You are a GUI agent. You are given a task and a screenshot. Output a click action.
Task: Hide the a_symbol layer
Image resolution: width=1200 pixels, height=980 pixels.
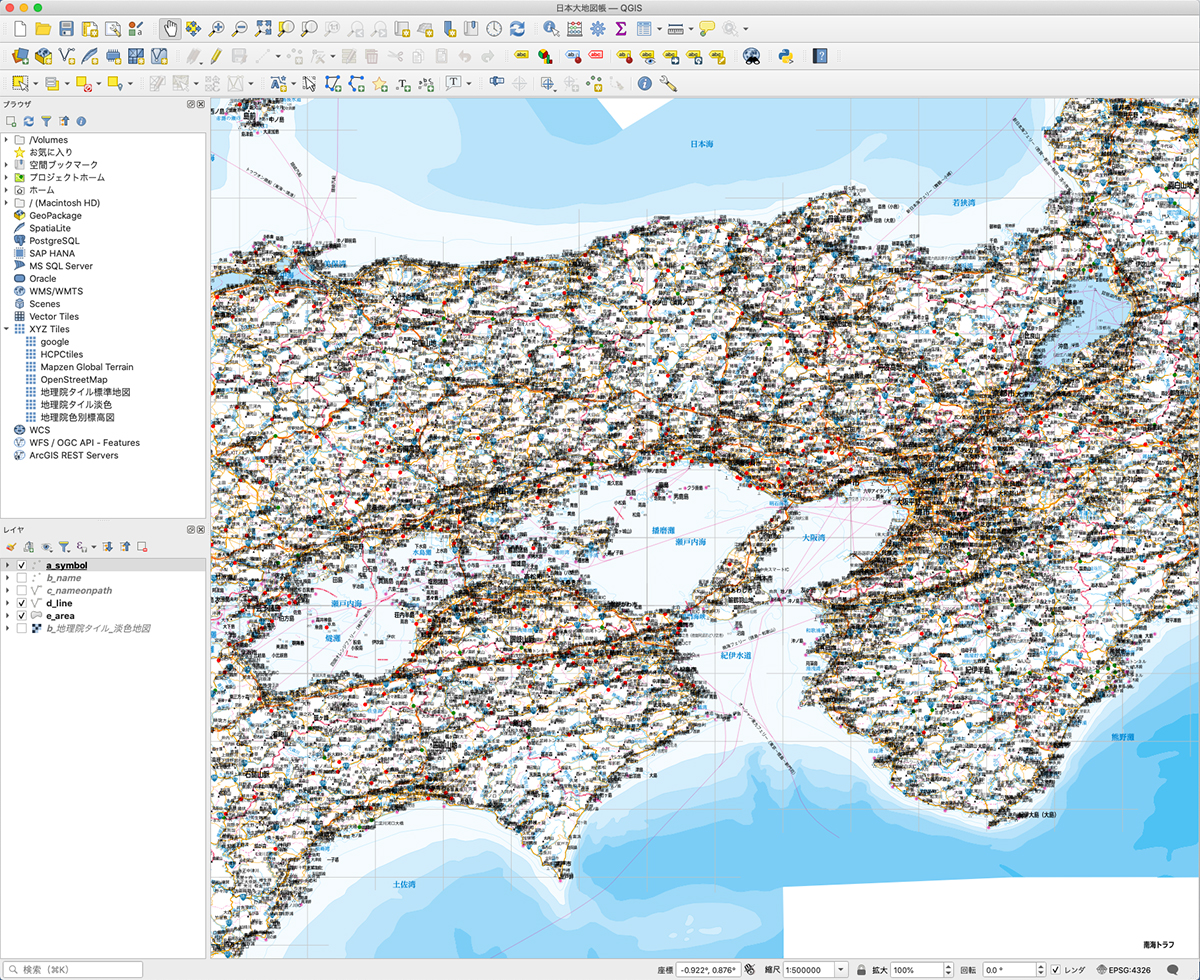coord(22,566)
